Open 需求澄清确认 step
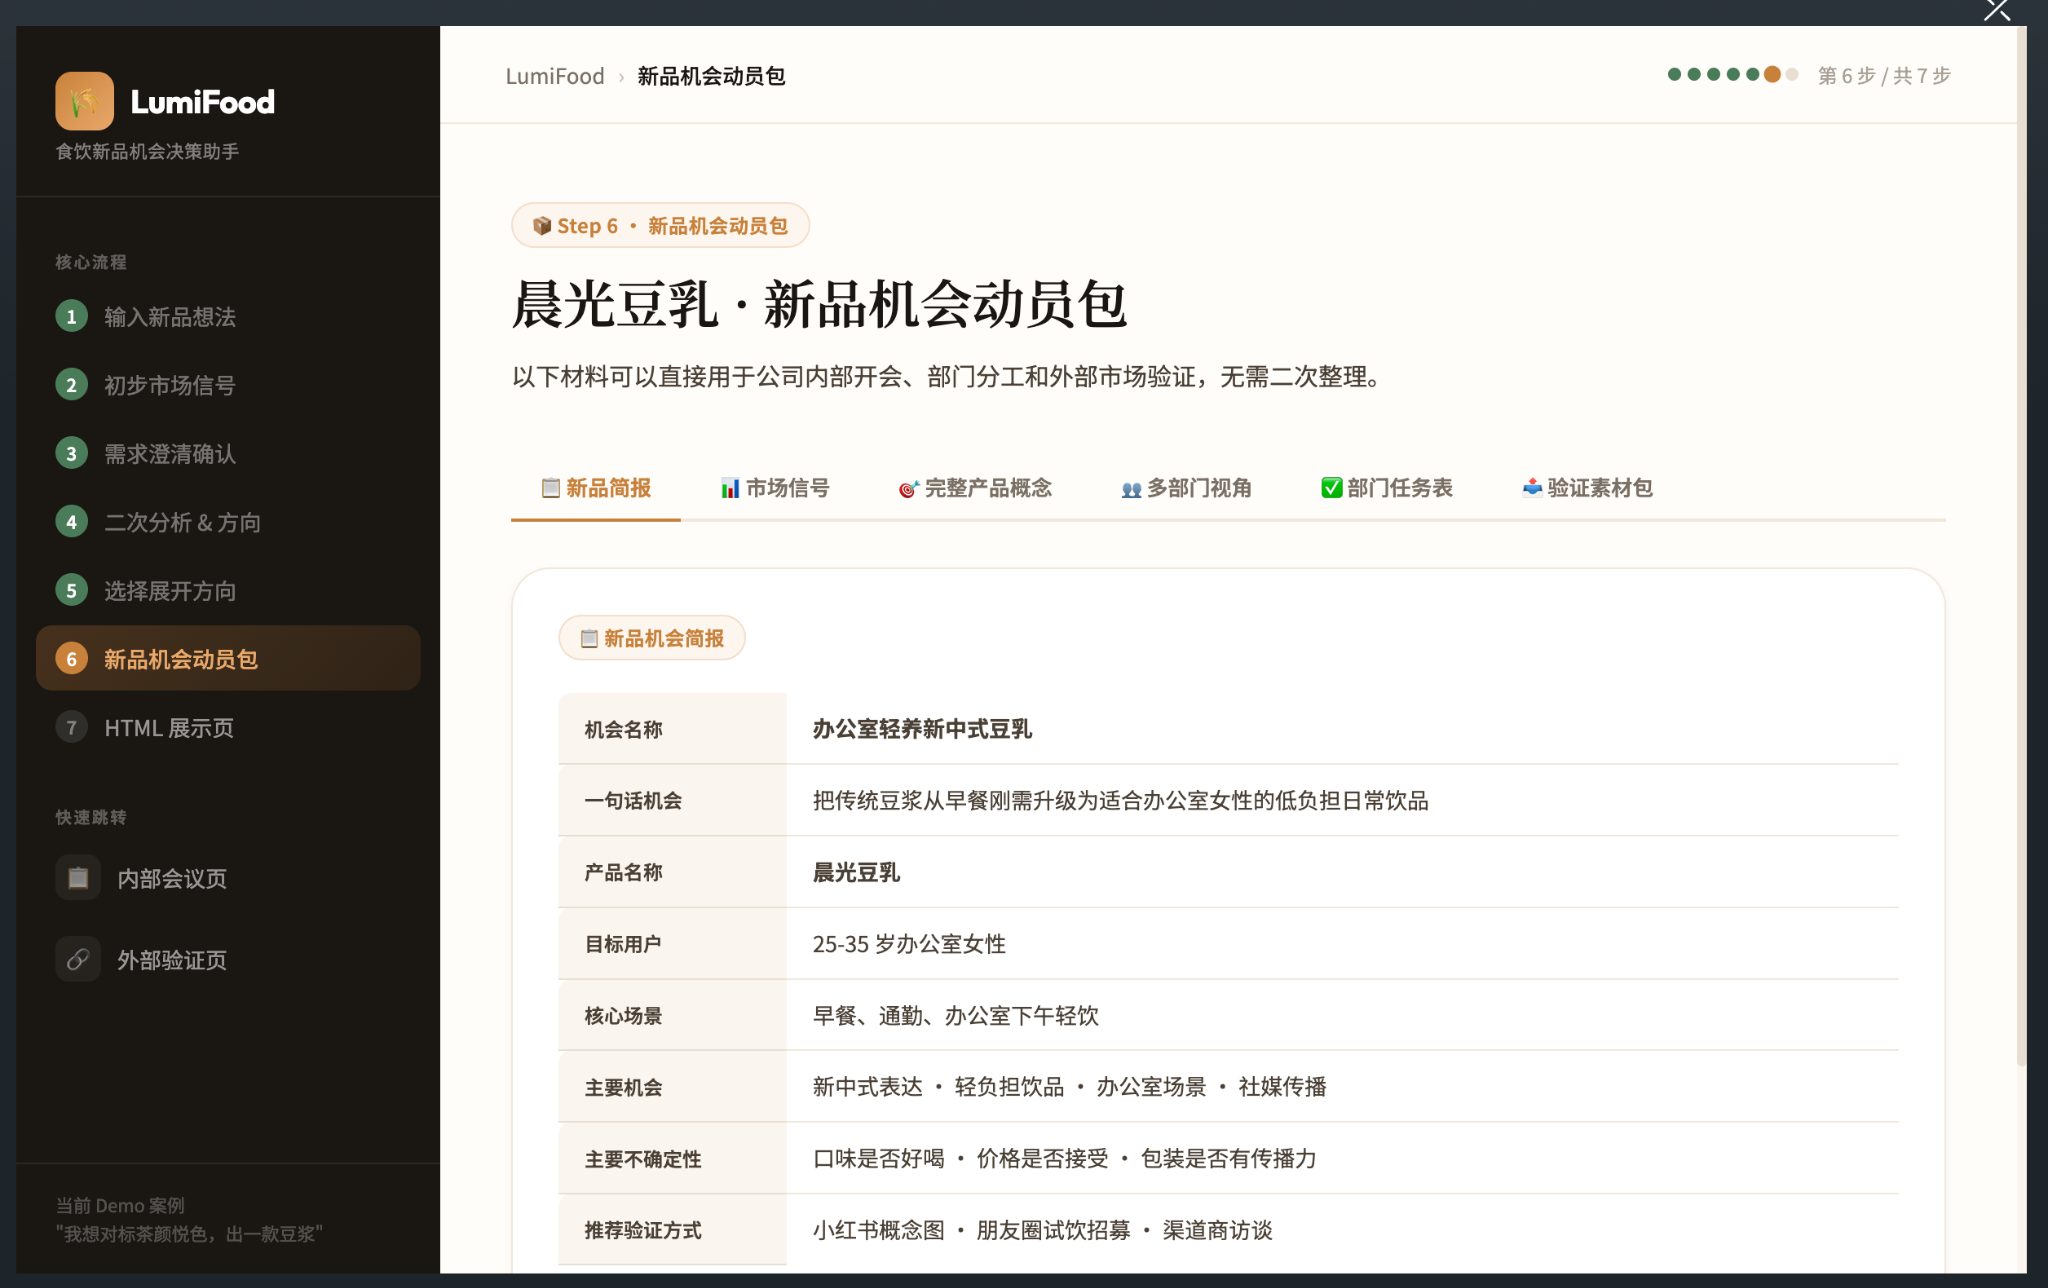The height and width of the screenshot is (1288, 2048). (228, 454)
